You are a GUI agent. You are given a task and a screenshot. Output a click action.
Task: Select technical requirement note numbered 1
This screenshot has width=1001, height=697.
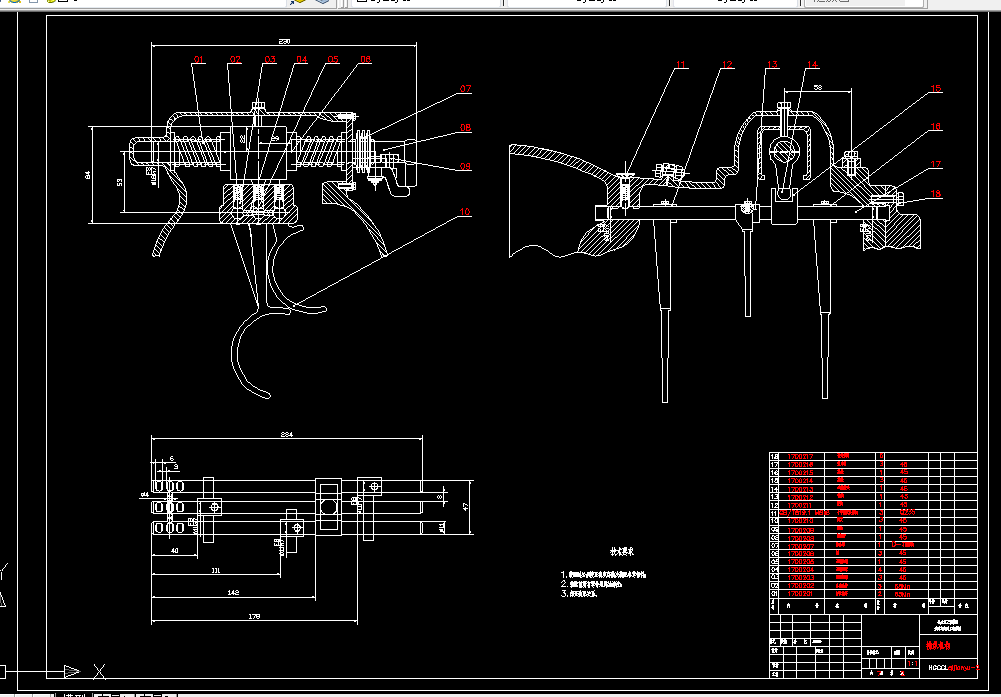[x=603, y=574]
